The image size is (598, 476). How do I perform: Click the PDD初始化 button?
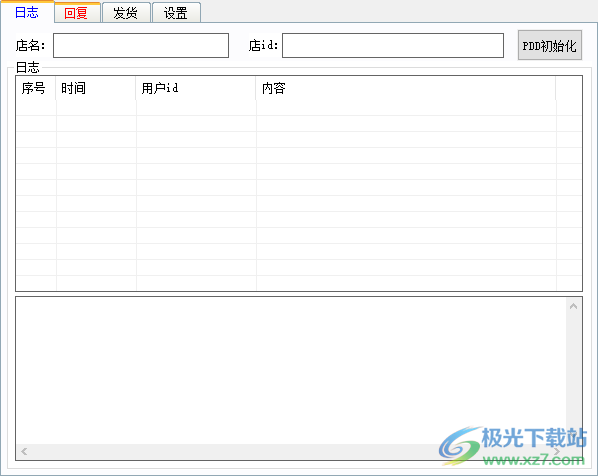(x=550, y=45)
